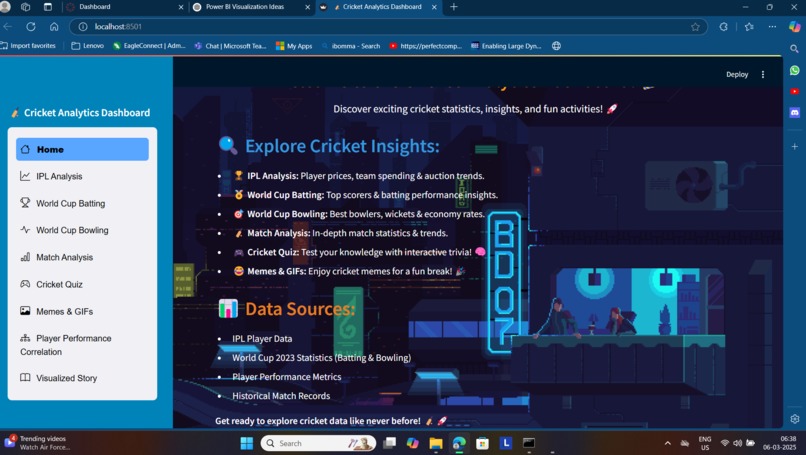Go to Match Analysis page
The height and width of the screenshot is (455, 806).
pos(82,257)
